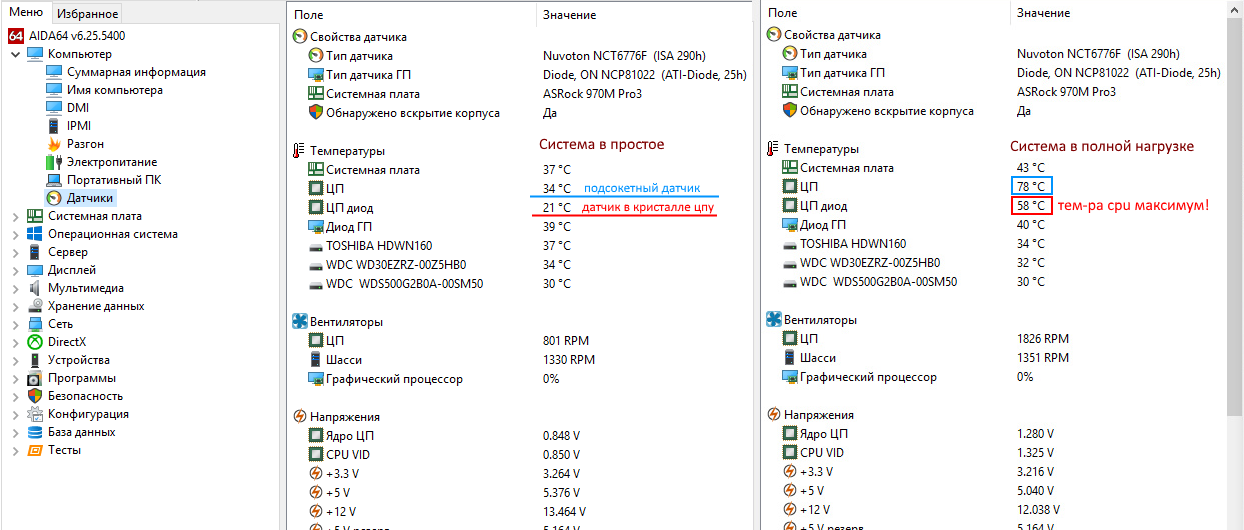Click the Безопасность shield icon
The width and height of the screenshot is (1244, 530).
pos(35,396)
